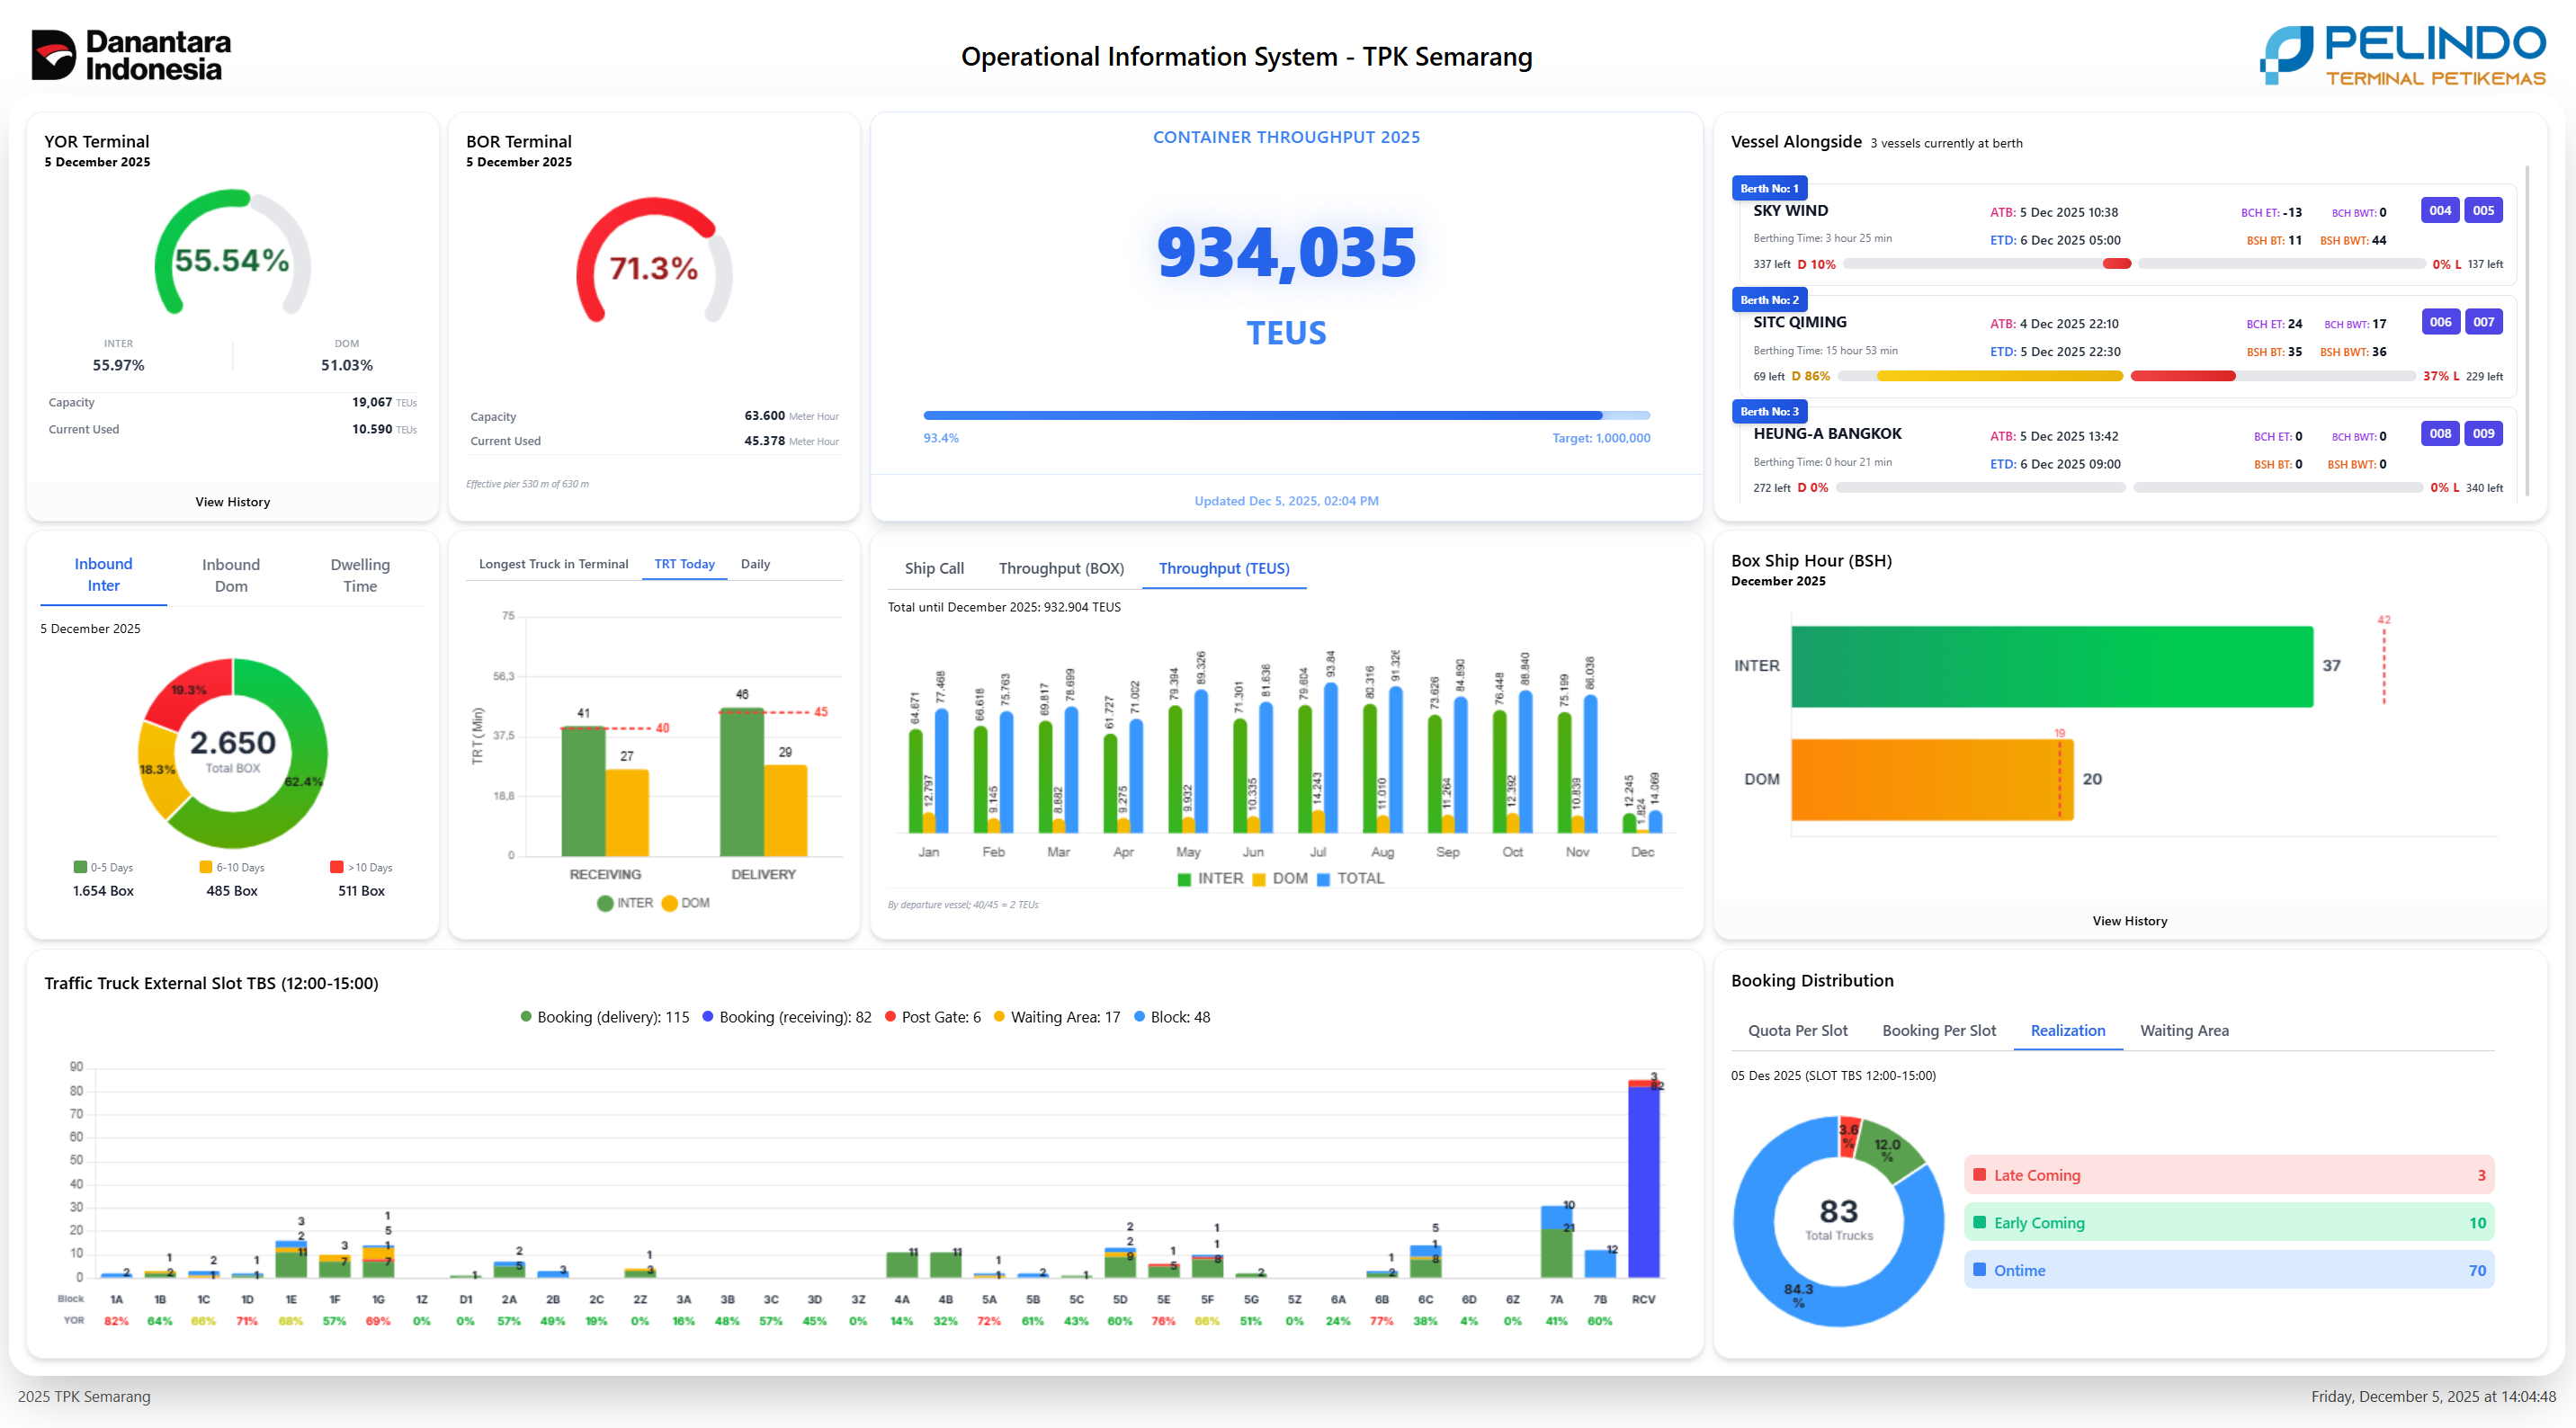Show the Waiting Area booking tab
This screenshot has width=2576, height=1428.
(2183, 1030)
